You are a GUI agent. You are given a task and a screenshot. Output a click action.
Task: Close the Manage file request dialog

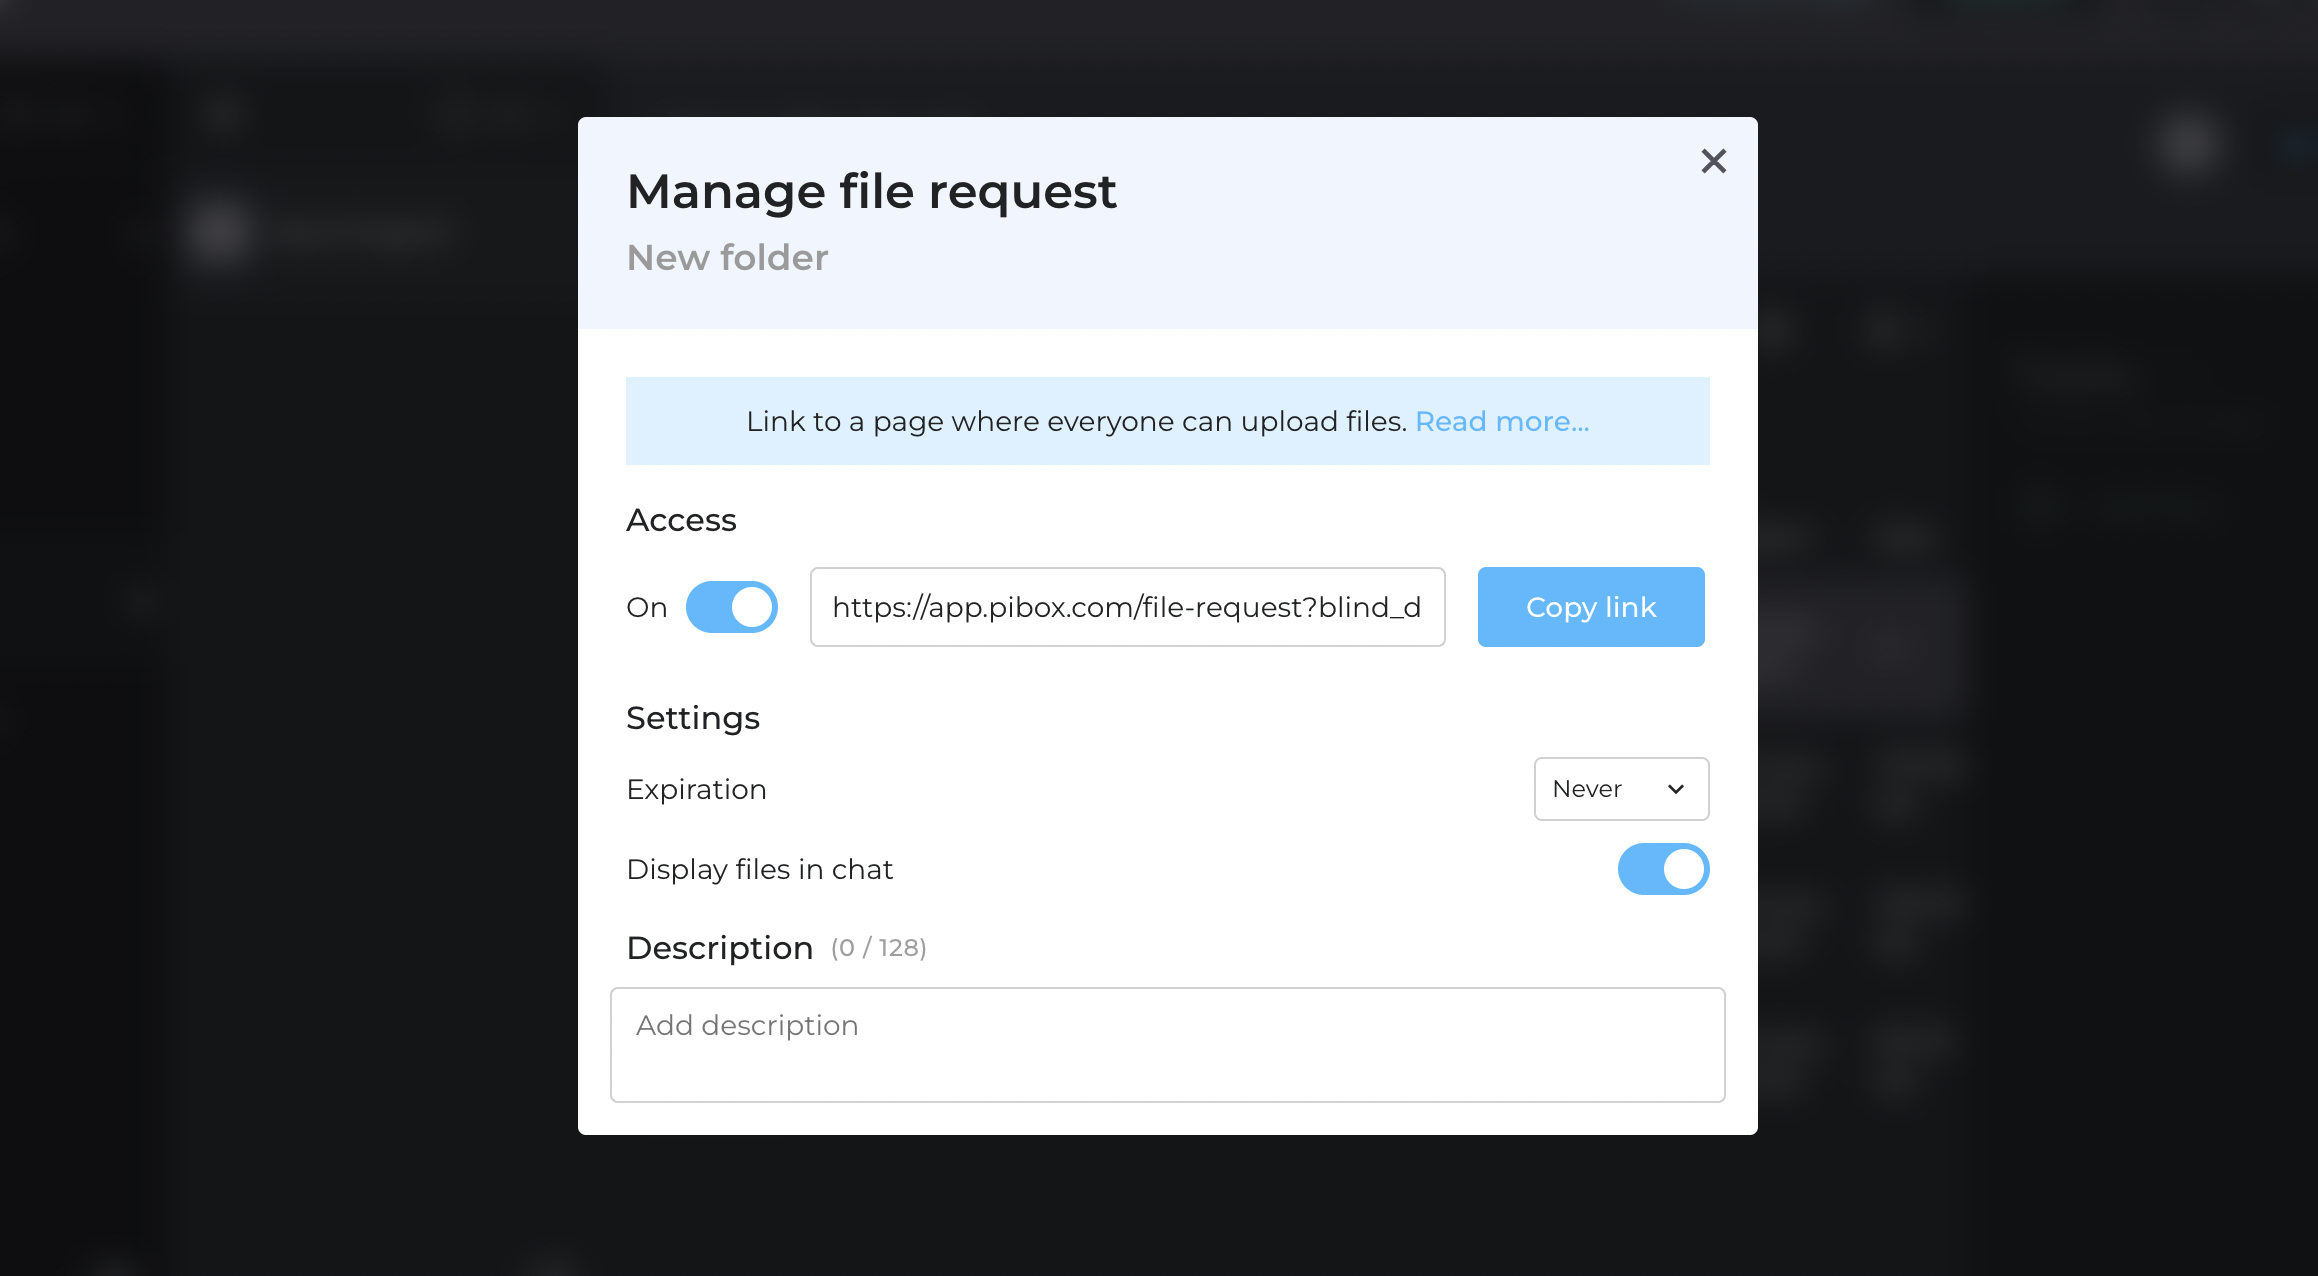point(1713,161)
